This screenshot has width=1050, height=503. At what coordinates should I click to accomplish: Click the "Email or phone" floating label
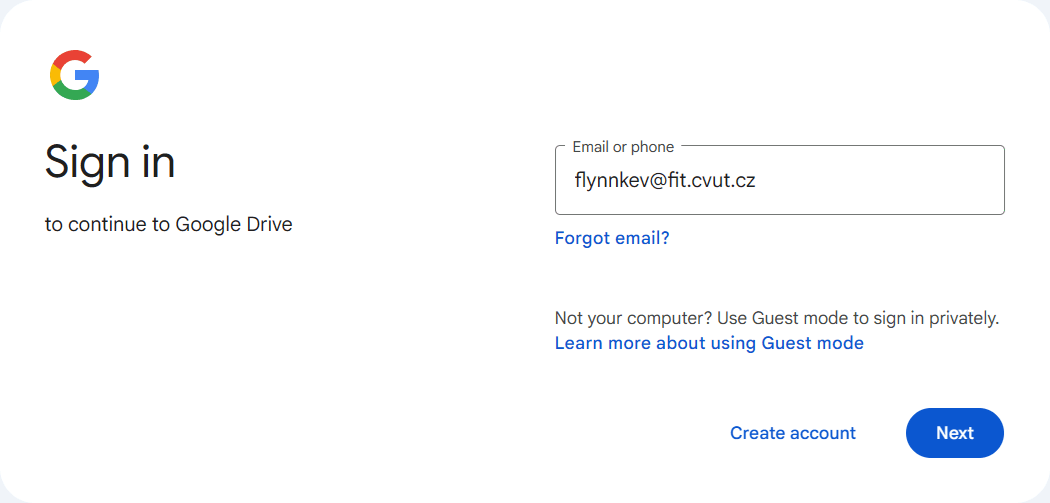pyautogui.click(x=623, y=147)
